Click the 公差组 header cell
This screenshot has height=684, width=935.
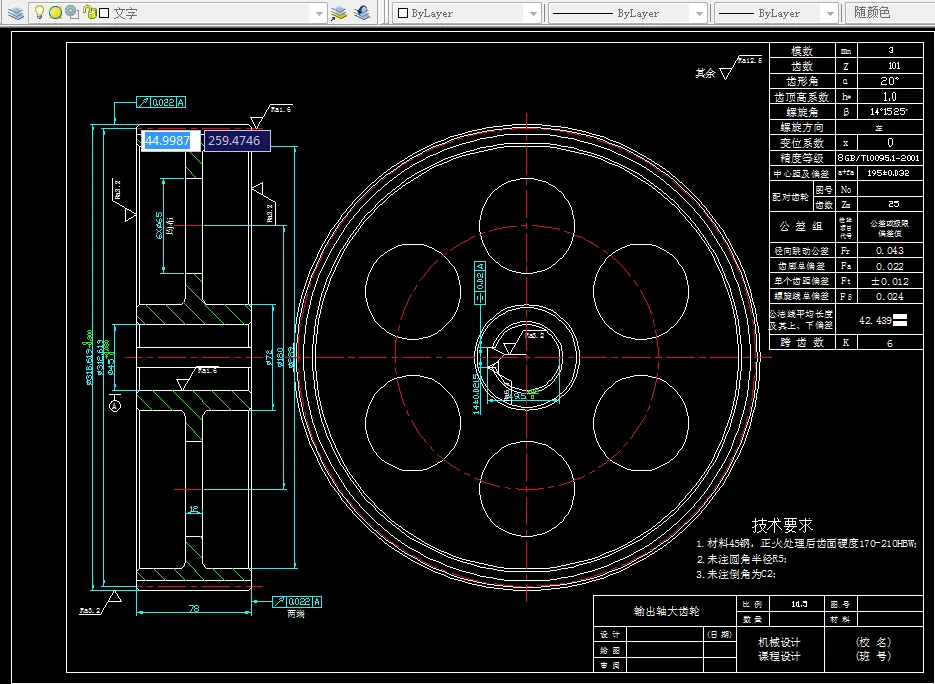point(802,227)
